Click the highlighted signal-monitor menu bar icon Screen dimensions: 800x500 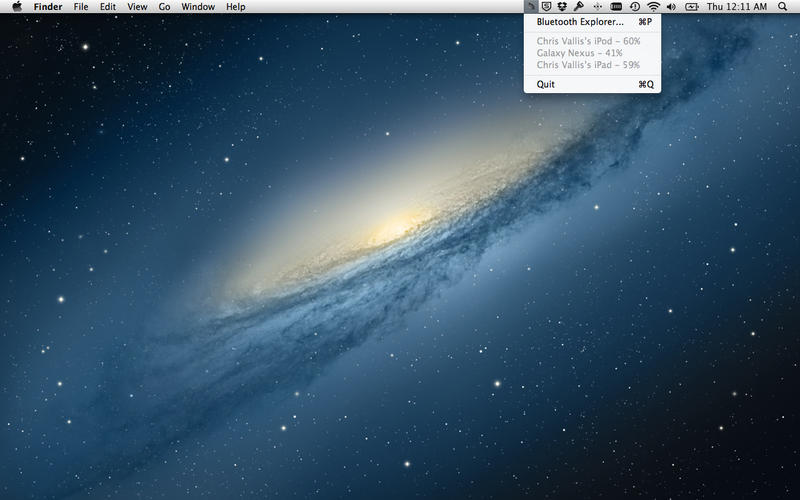[531, 7]
